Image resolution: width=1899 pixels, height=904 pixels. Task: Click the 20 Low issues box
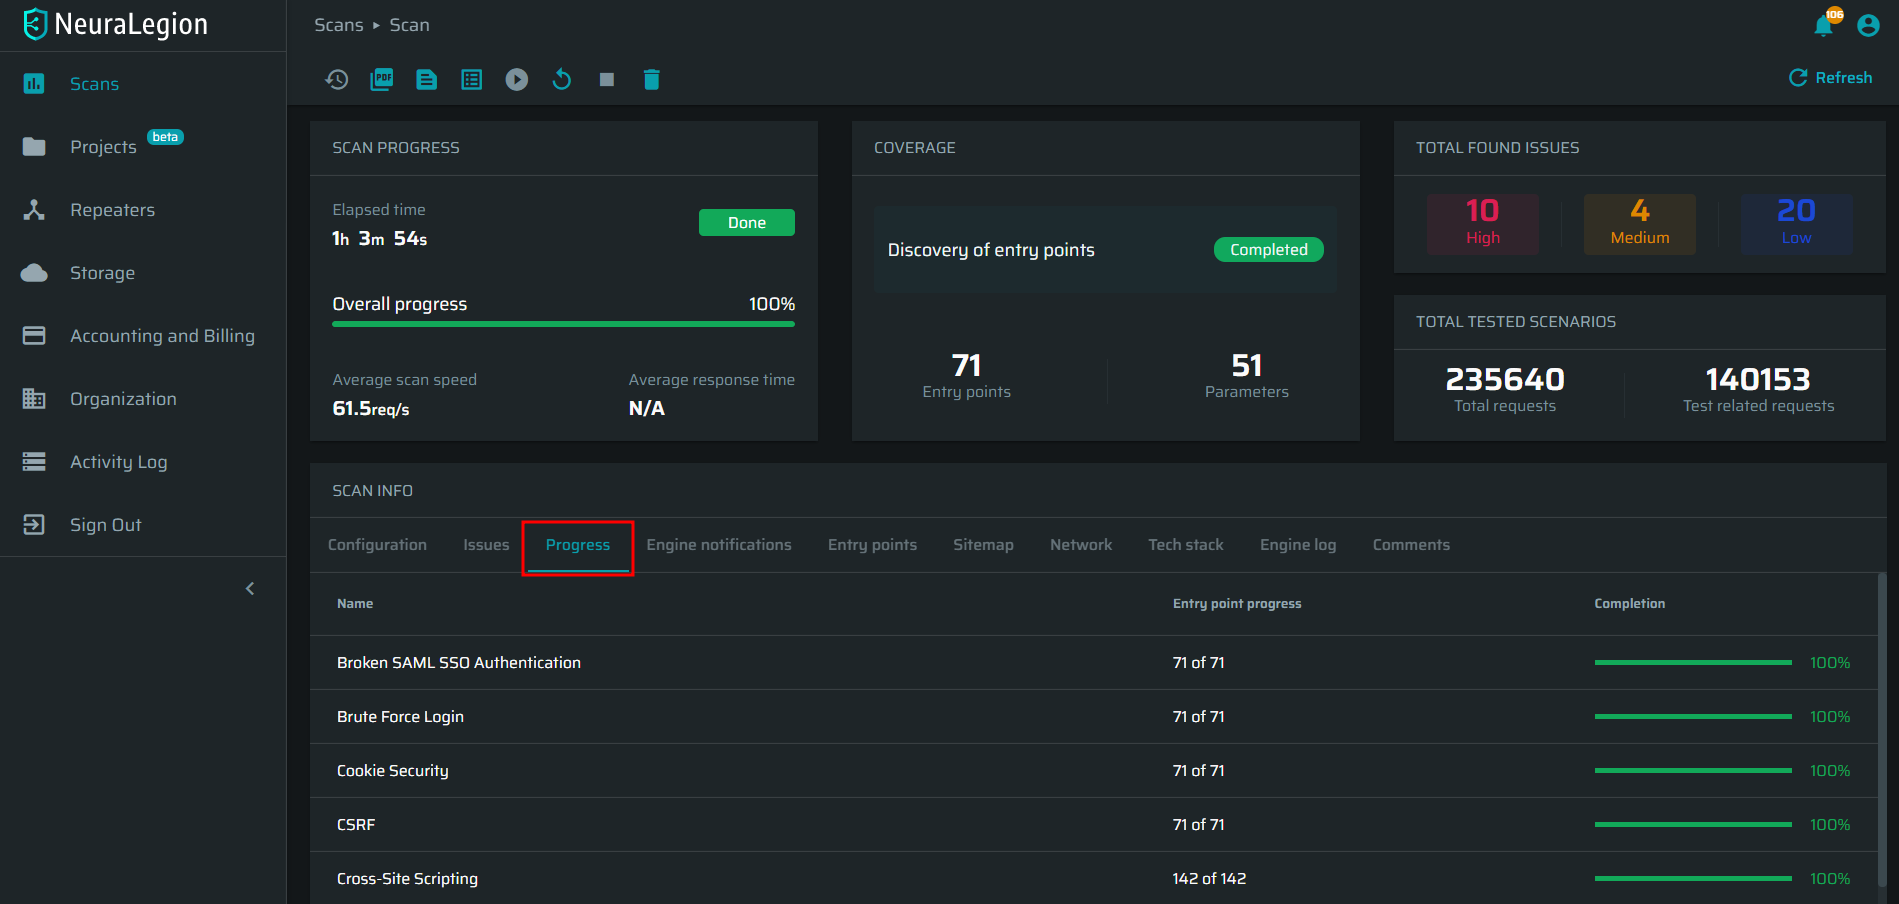[1797, 224]
